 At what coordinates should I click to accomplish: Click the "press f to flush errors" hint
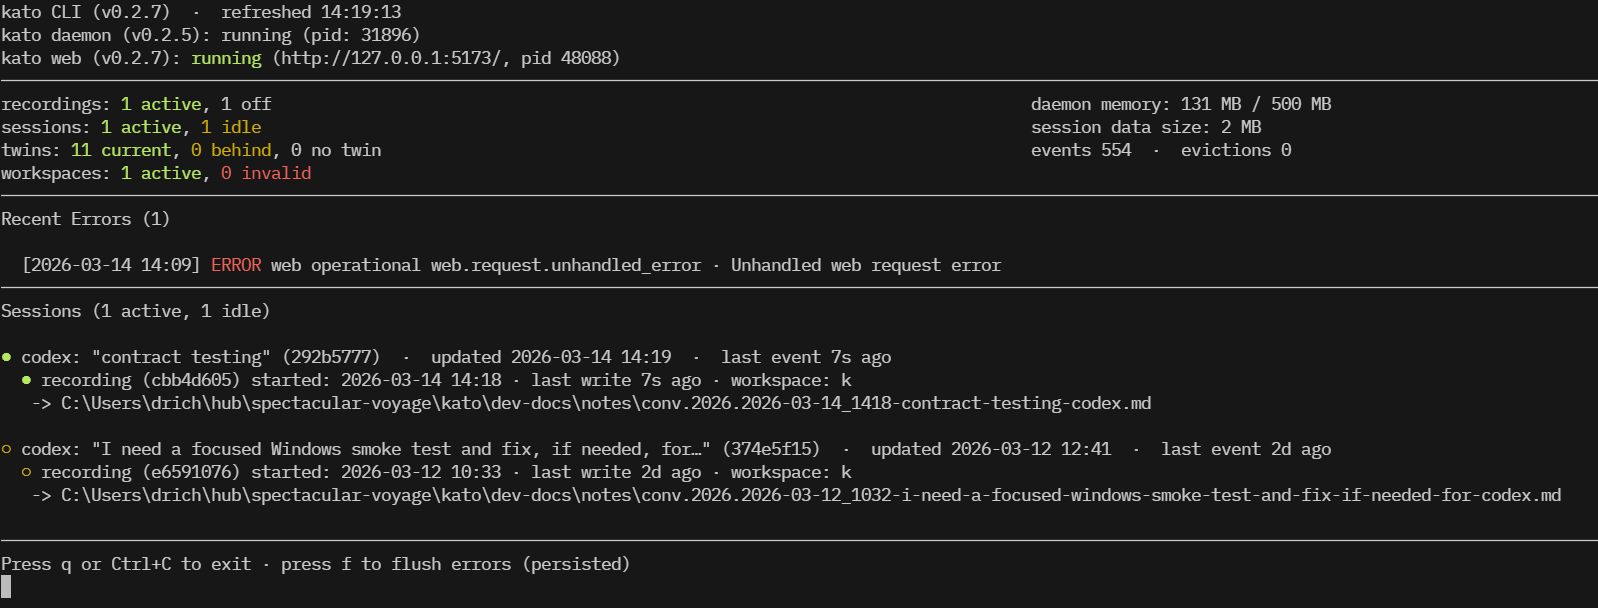tap(455, 564)
